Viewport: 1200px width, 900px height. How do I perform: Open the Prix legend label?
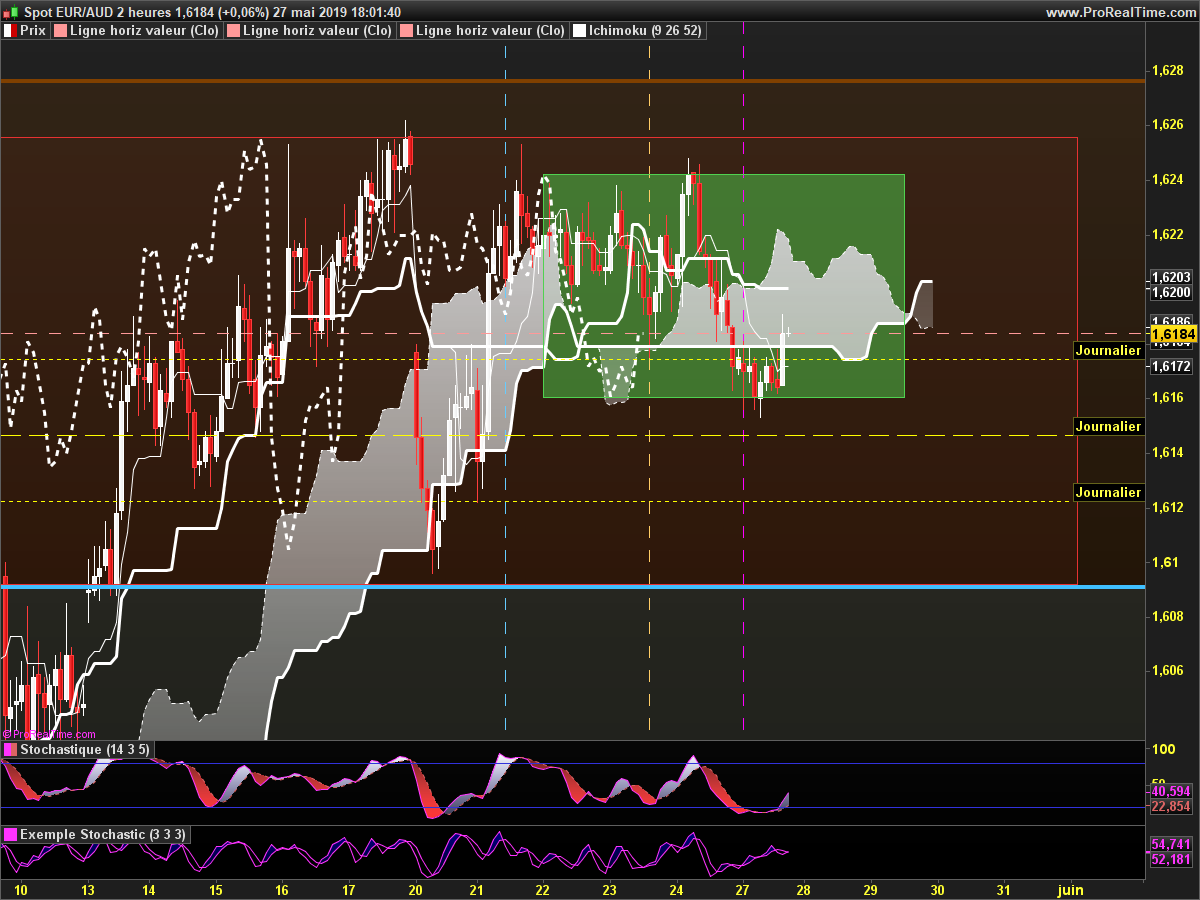(33, 31)
